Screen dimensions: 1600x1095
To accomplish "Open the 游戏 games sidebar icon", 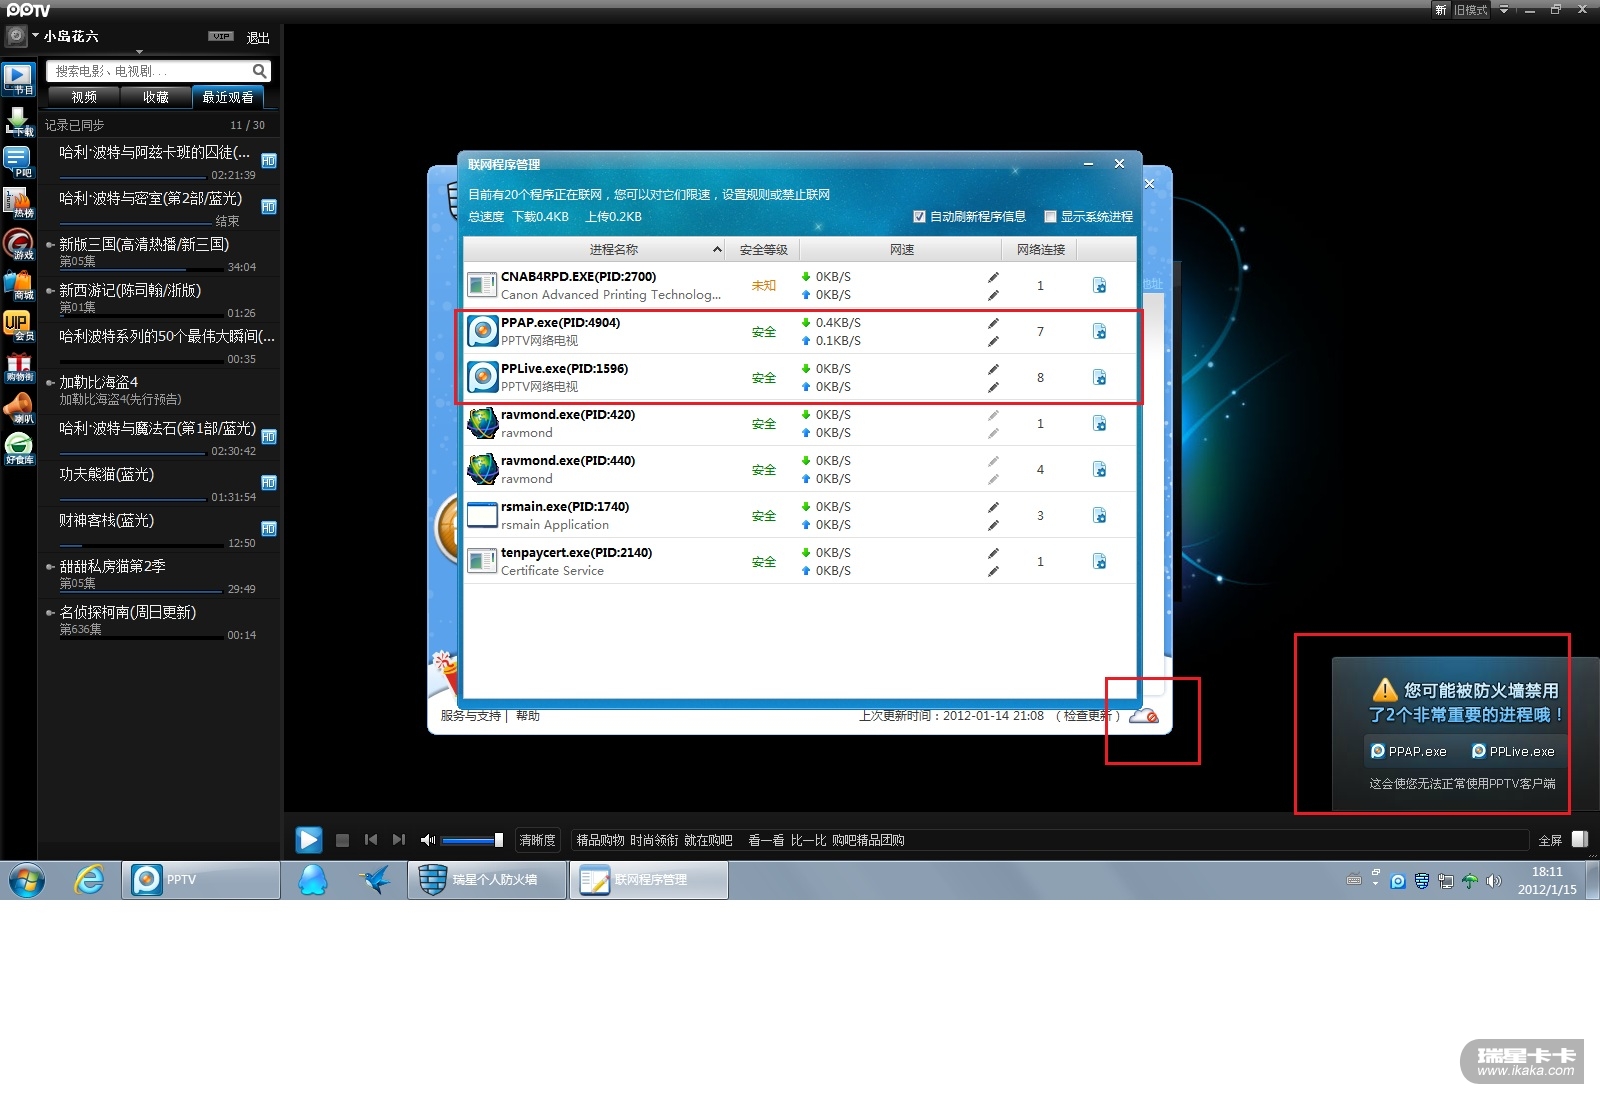I will tap(18, 244).
